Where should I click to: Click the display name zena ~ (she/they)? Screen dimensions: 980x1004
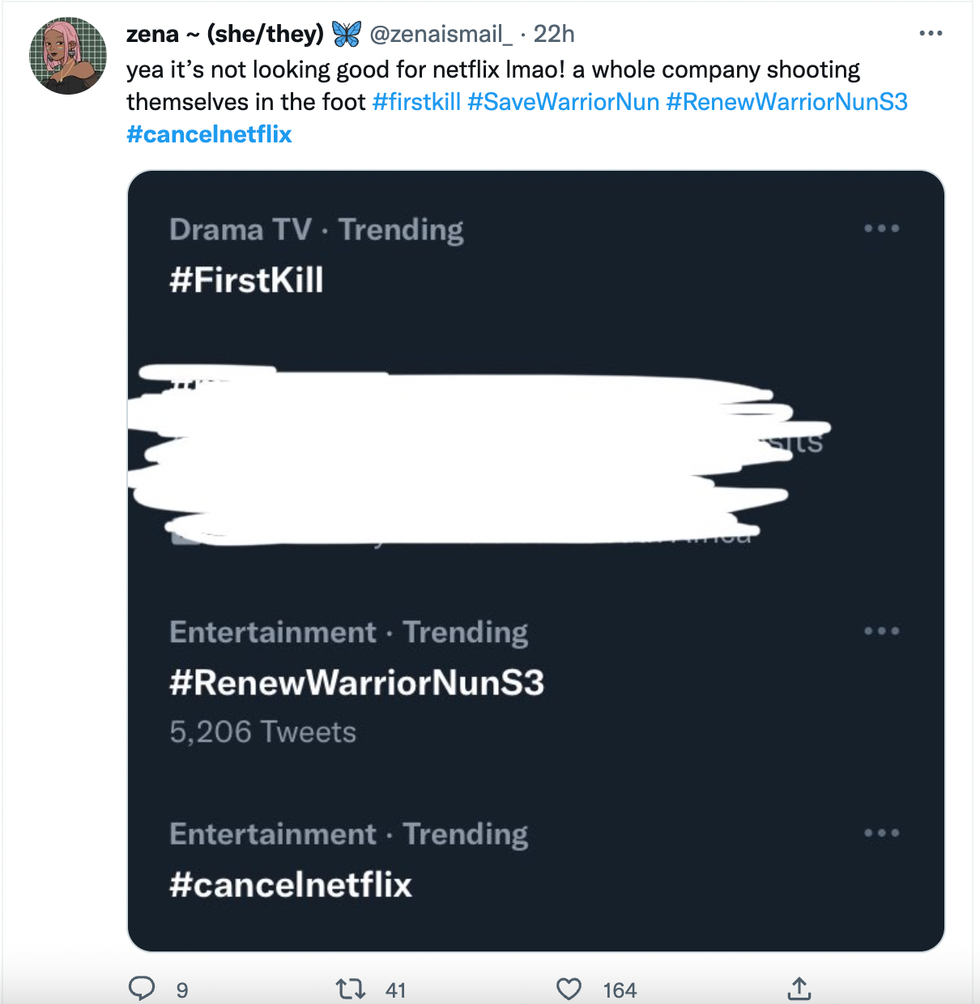point(225,34)
